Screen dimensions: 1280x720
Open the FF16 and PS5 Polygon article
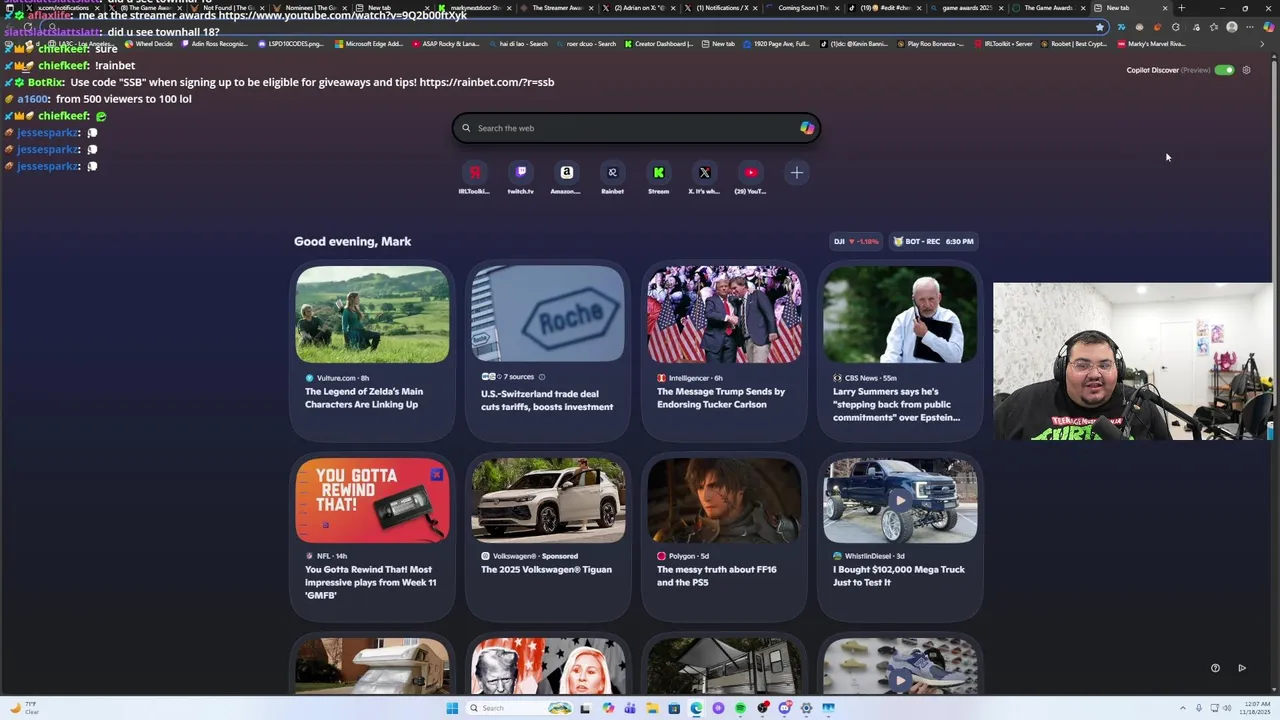click(x=724, y=538)
